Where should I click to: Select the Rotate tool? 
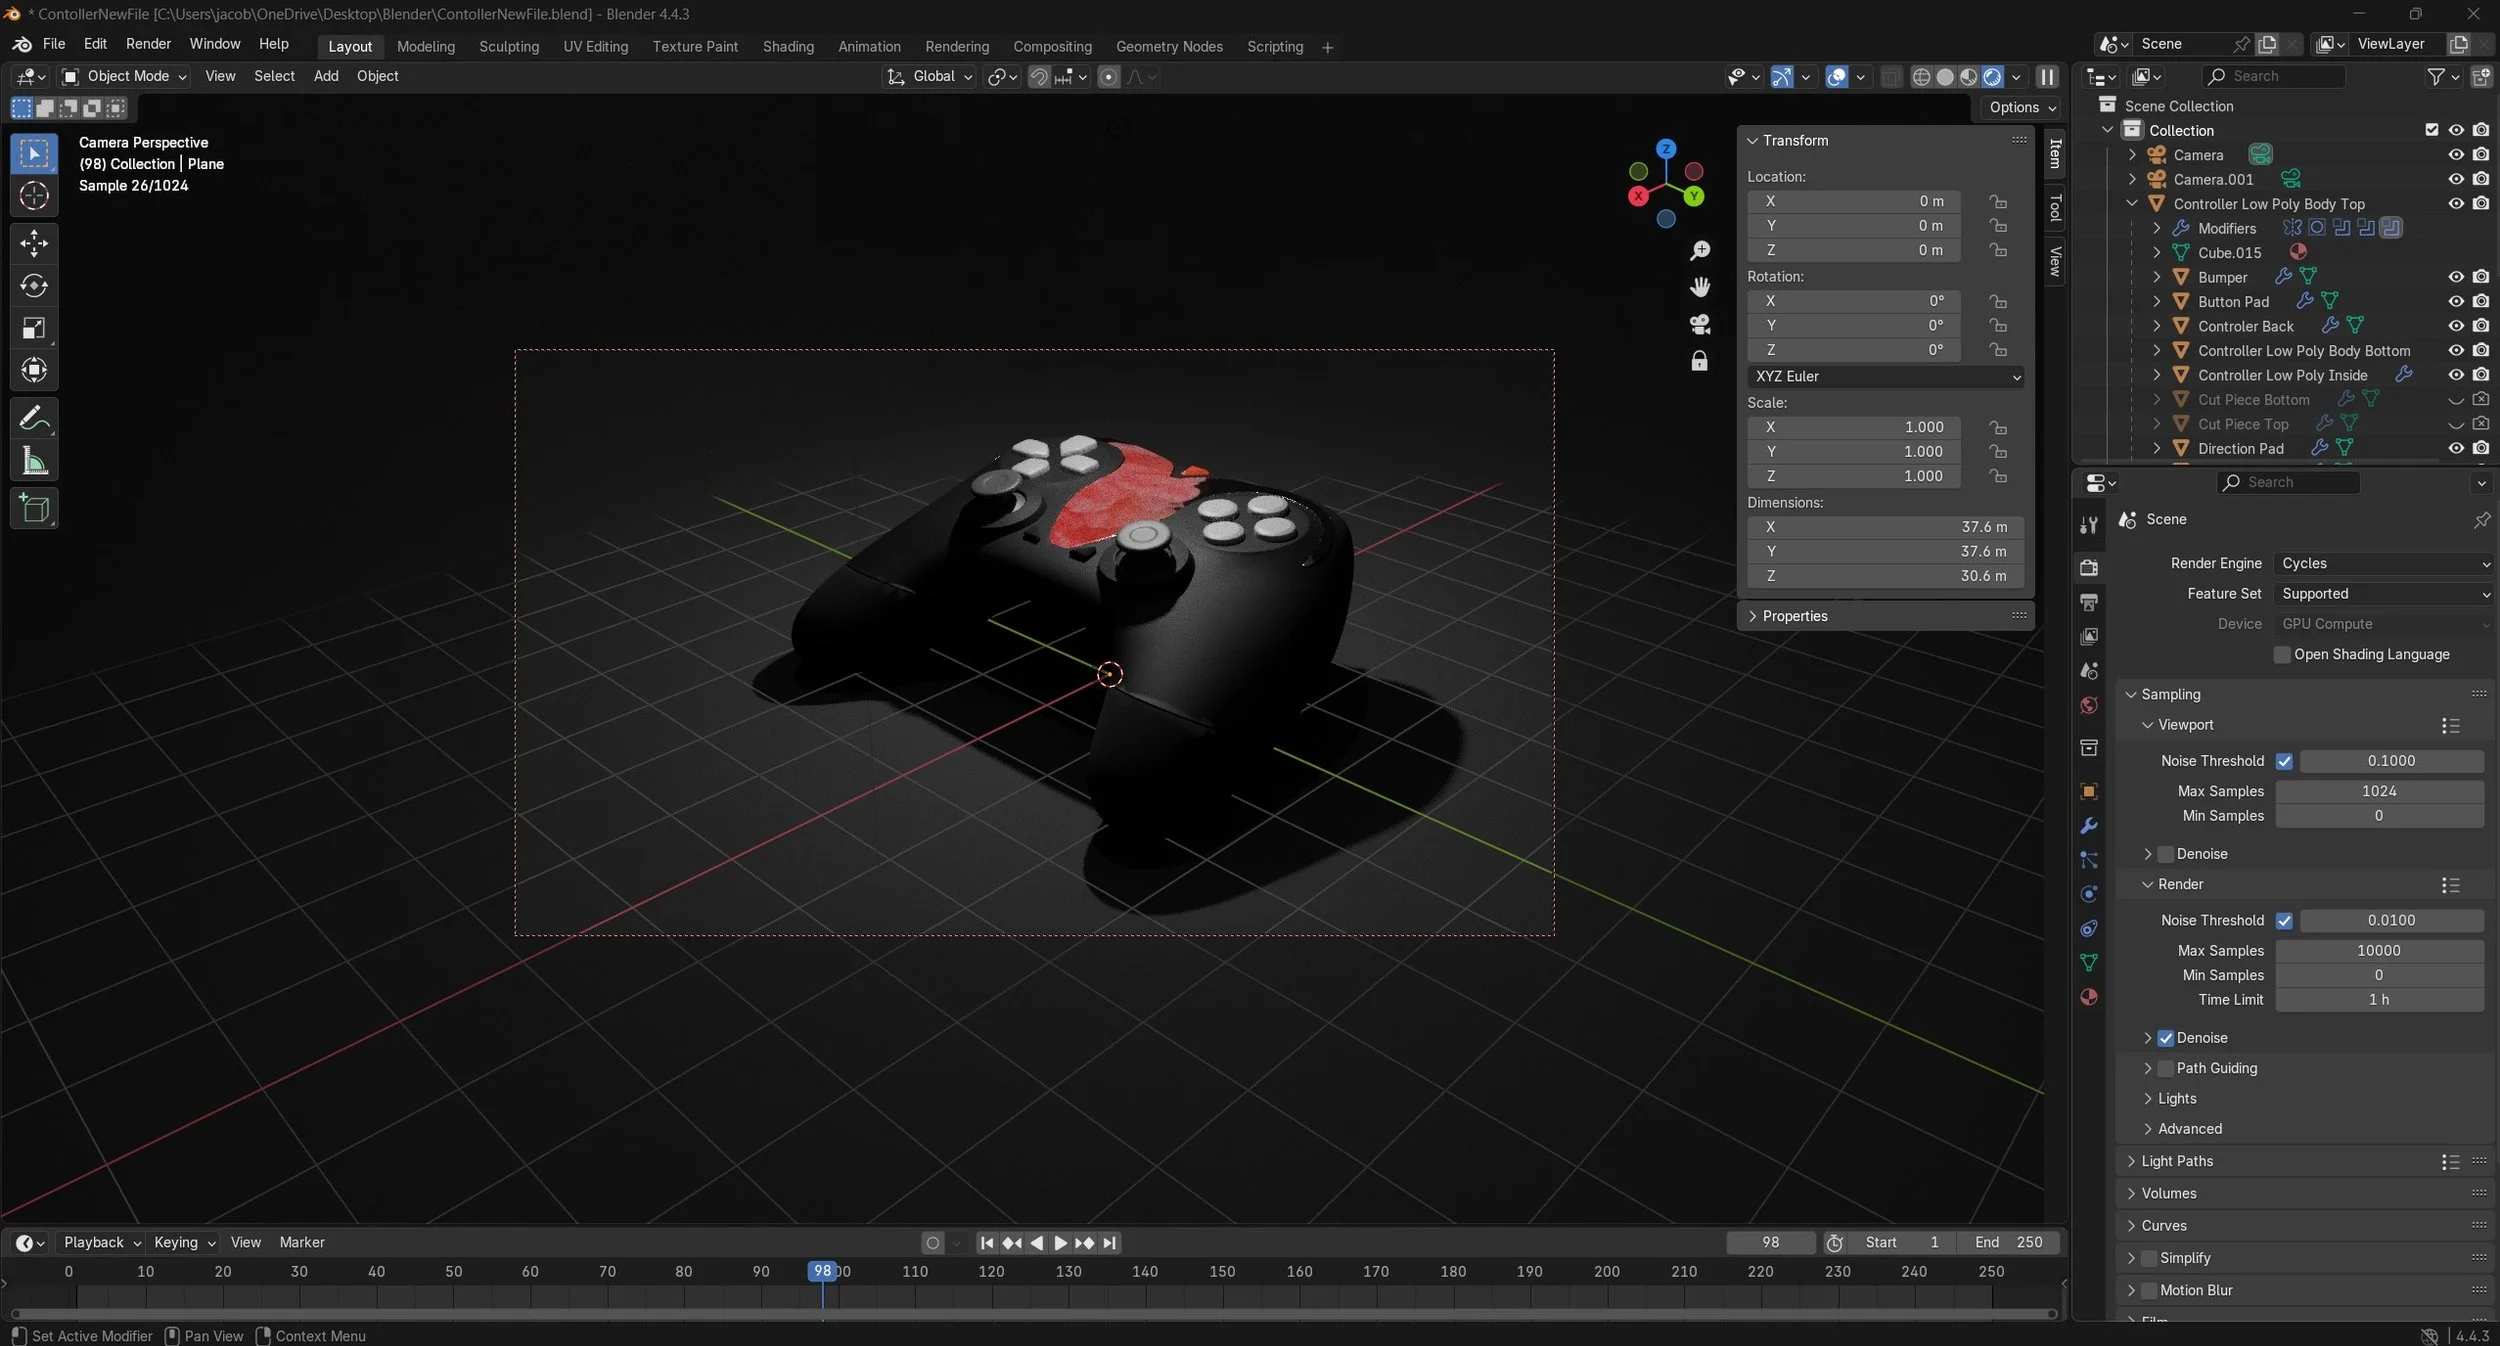(34, 286)
